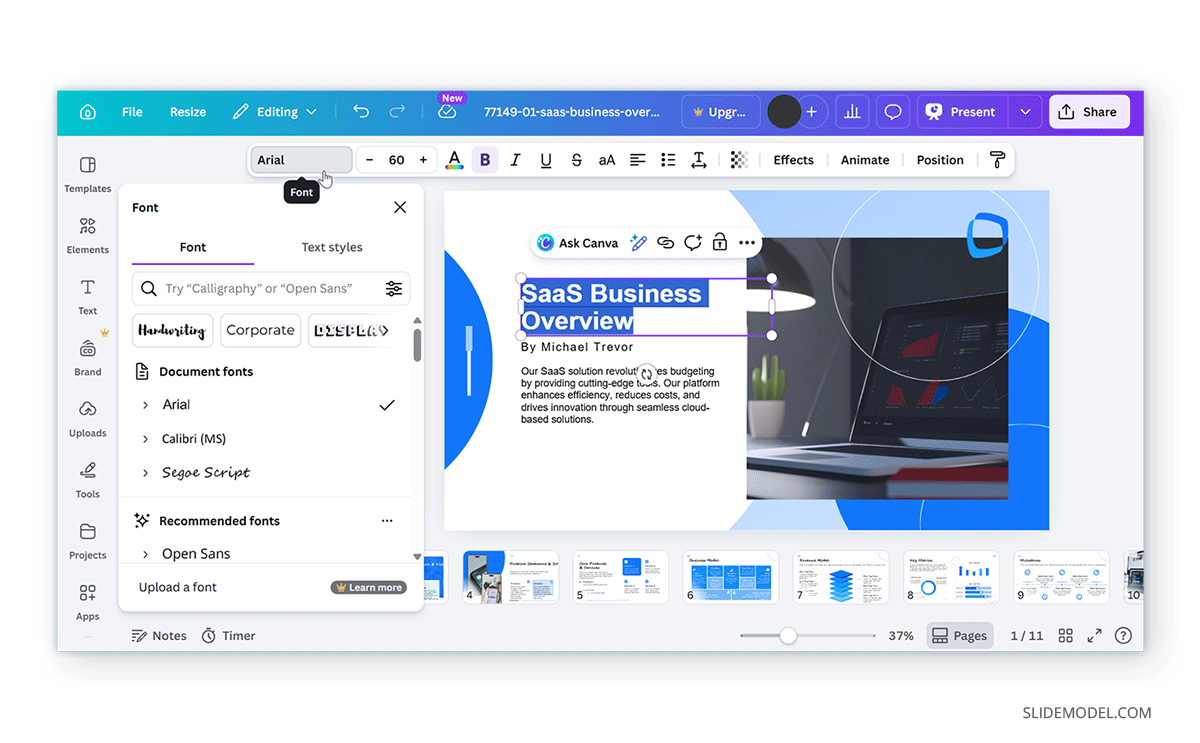Open Apps in the sidebar

[x=88, y=601]
